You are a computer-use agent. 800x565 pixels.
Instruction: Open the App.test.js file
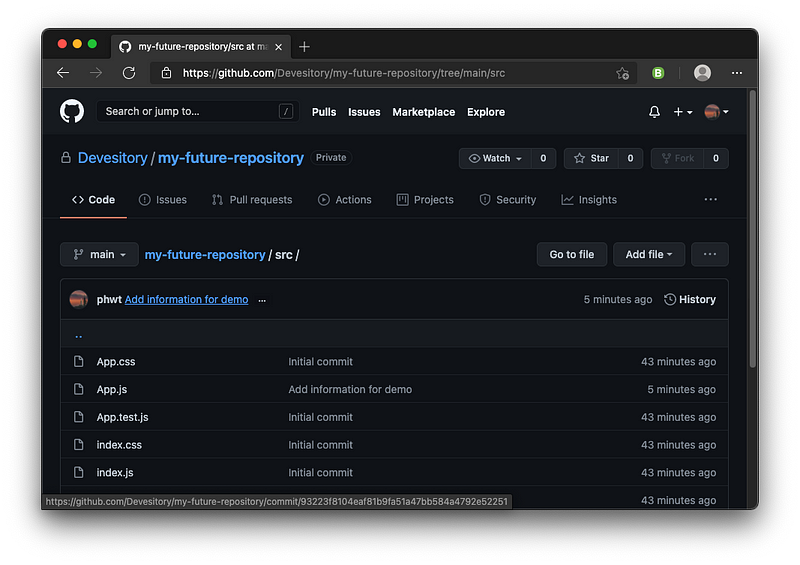(x=122, y=417)
